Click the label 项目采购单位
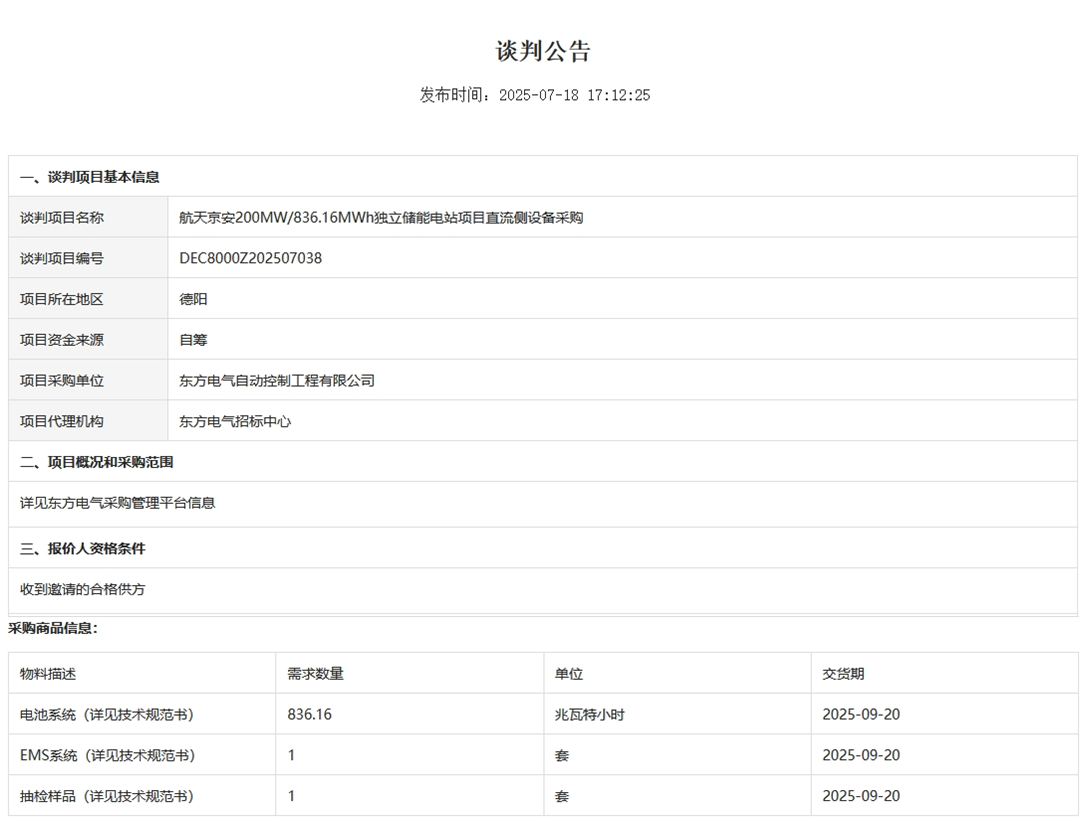1082x820 pixels. [61, 381]
